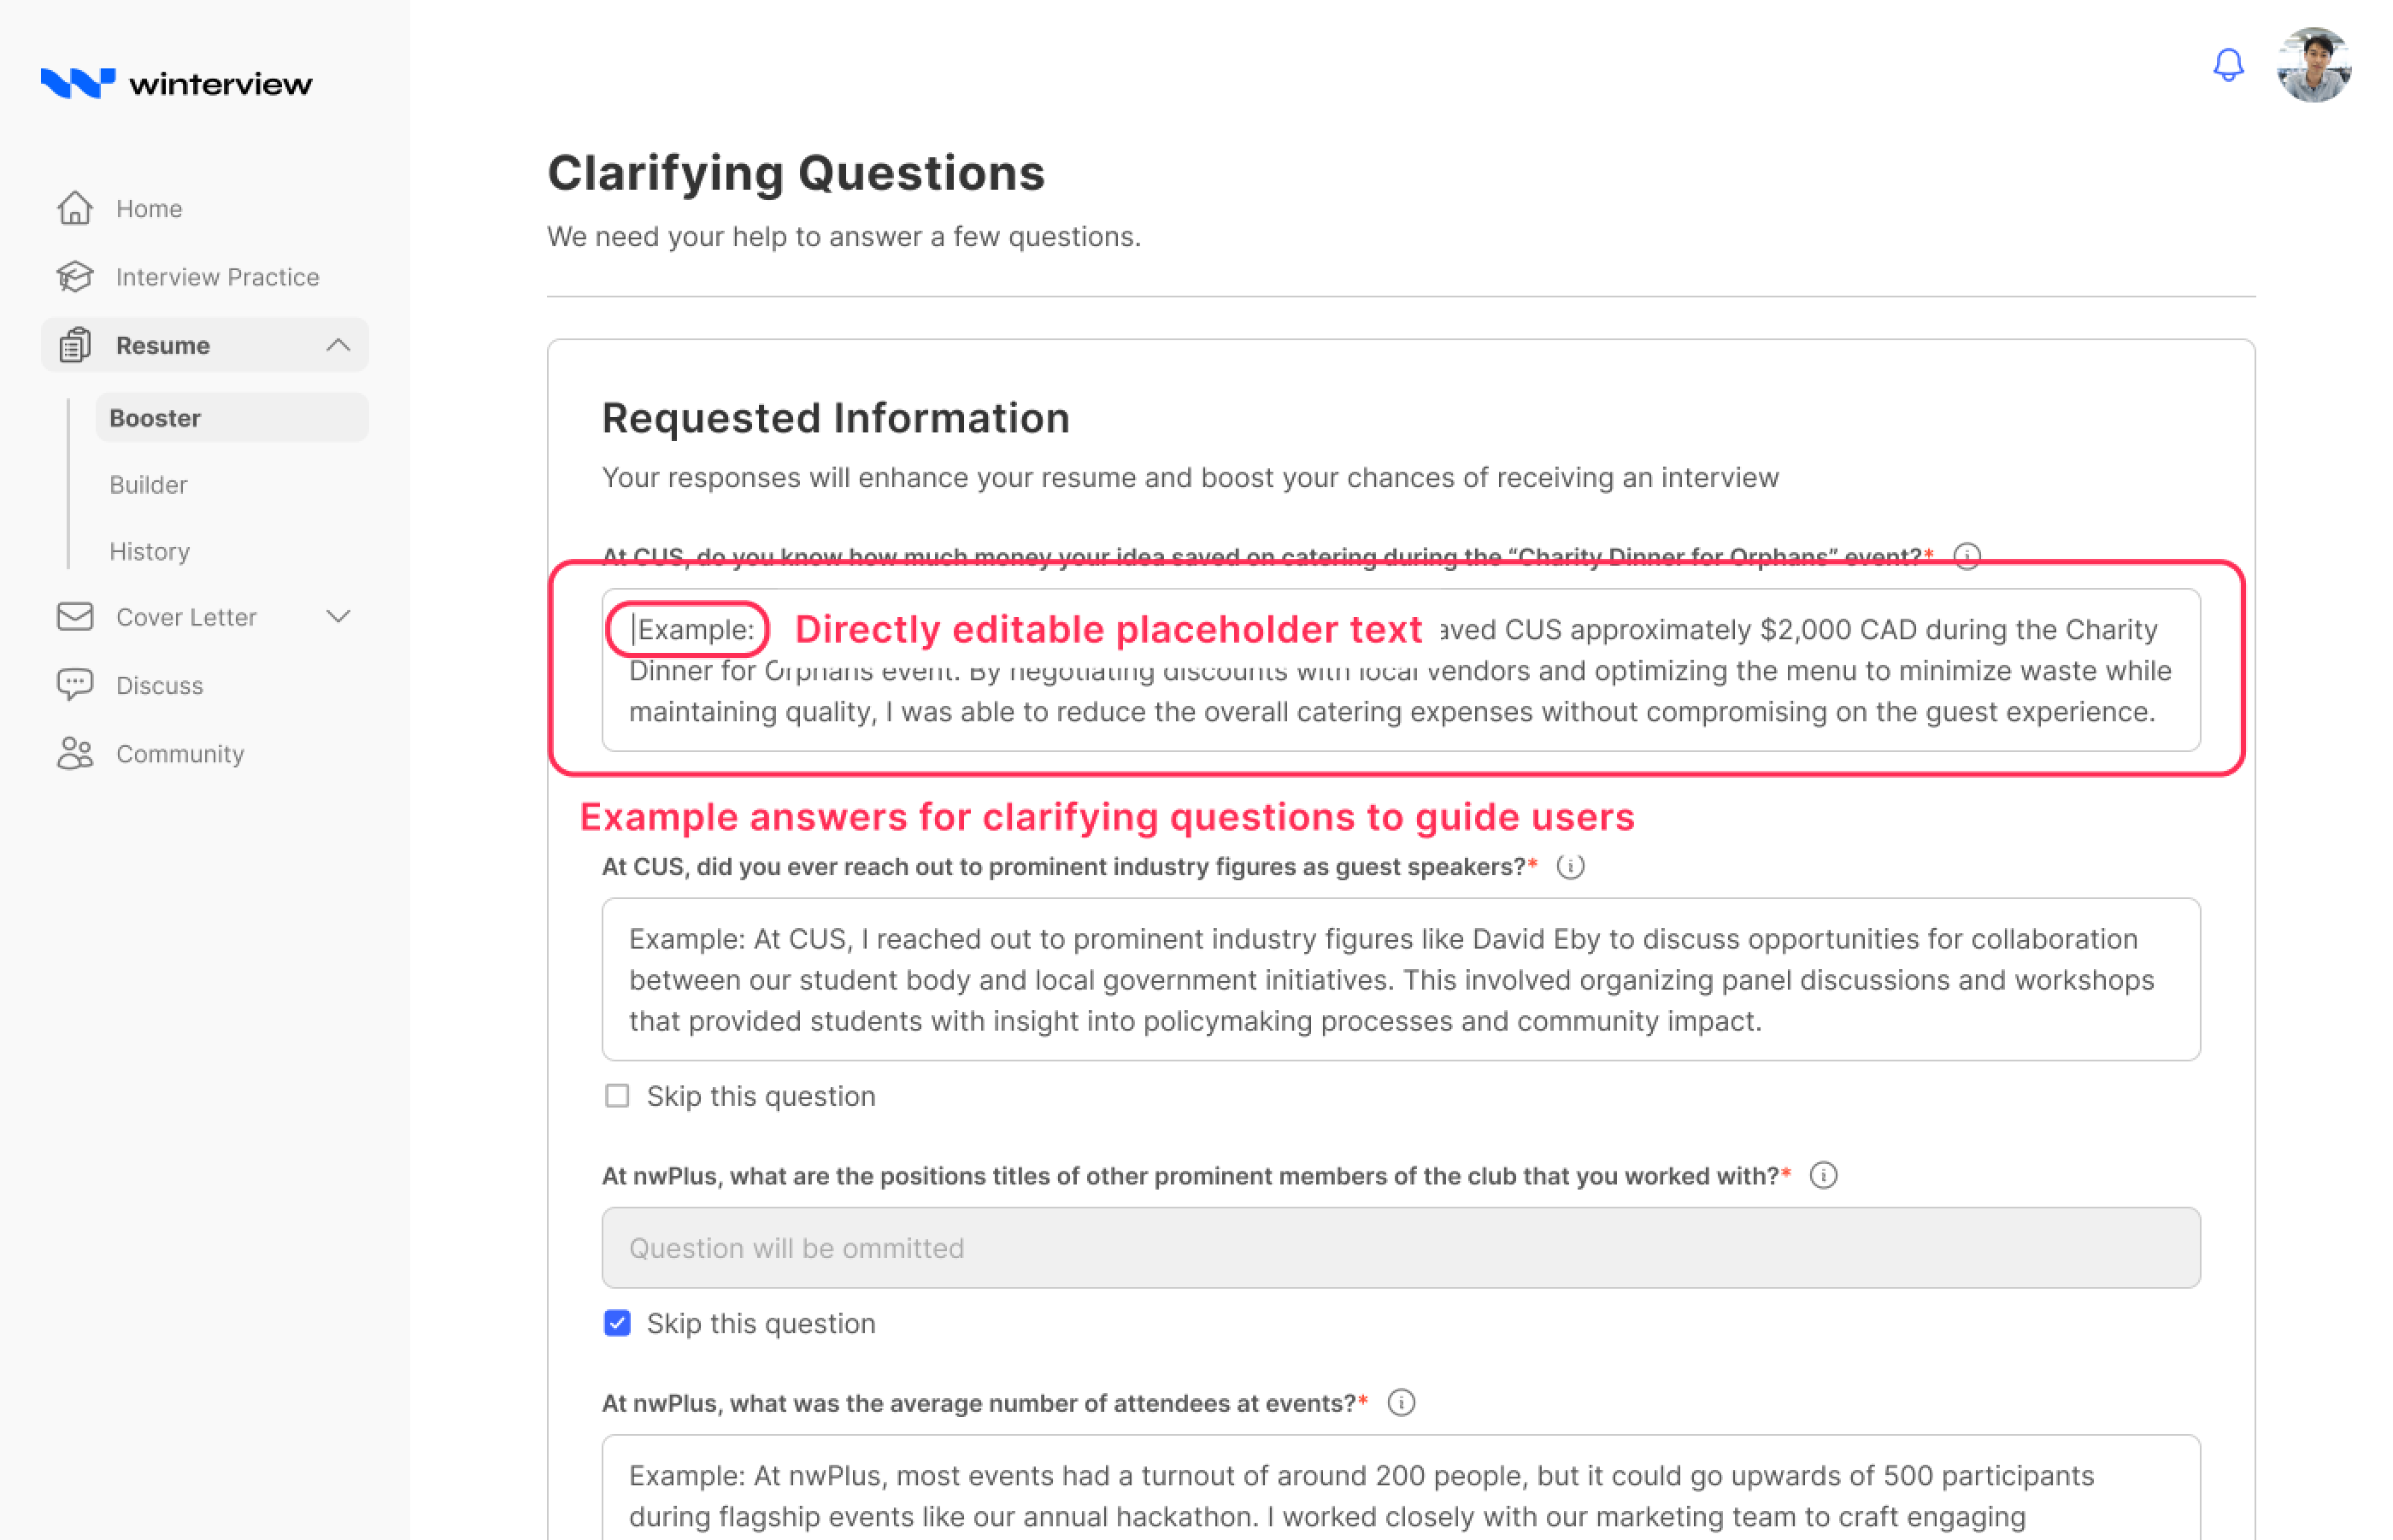Expand the Cover Letter sidebar section
2393x1540 pixels.
338,617
